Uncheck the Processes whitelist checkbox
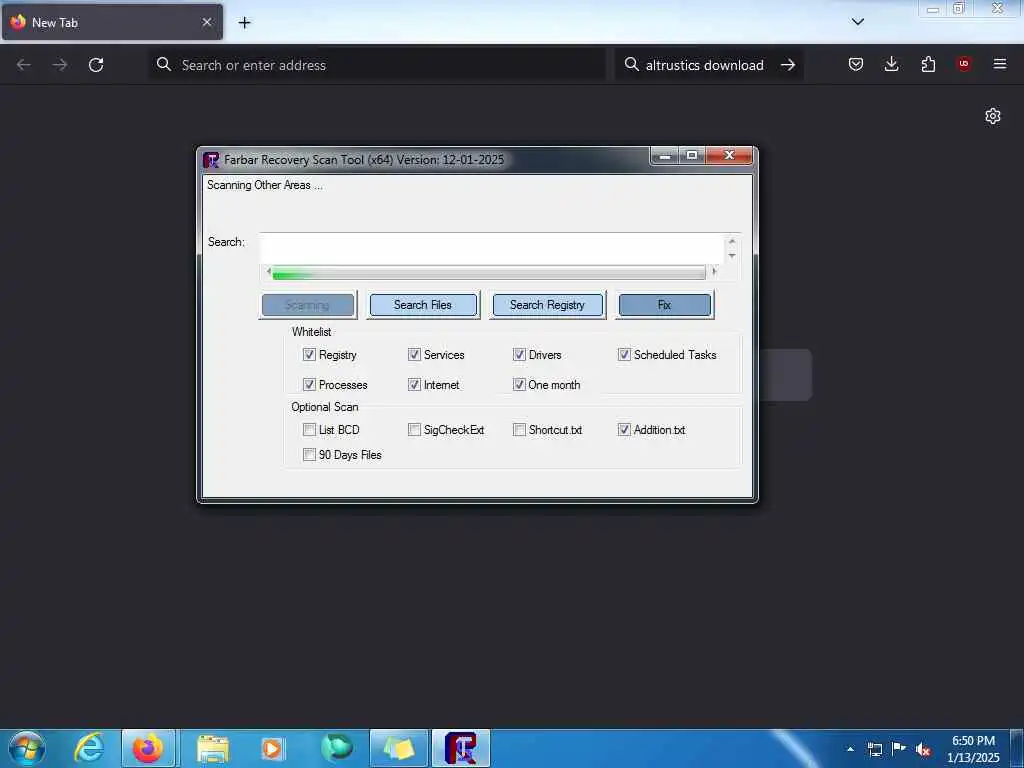 pos(310,385)
